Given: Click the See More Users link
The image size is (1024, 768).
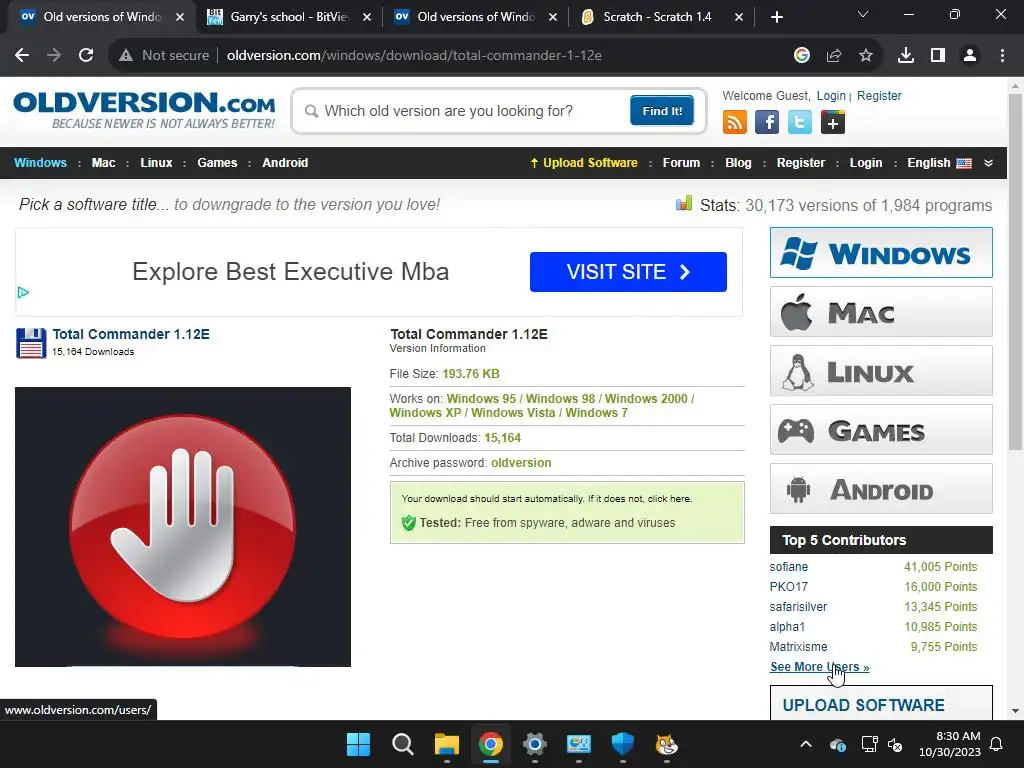Looking at the screenshot, I should pyautogui.click(x=819, y=667).
